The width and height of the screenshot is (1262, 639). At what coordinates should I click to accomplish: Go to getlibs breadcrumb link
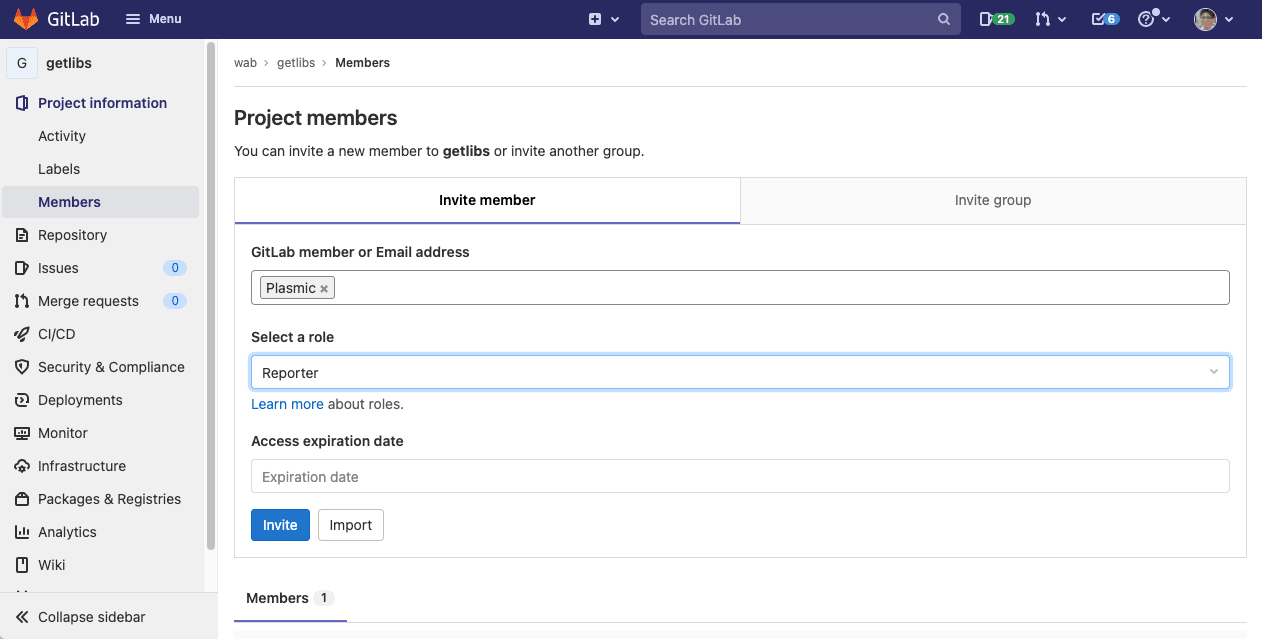(296, 63)
